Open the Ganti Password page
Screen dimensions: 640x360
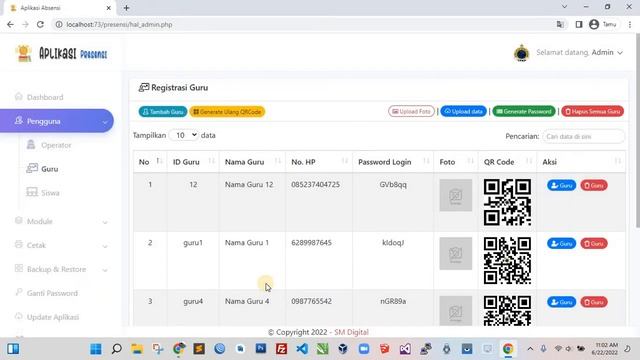46,293
